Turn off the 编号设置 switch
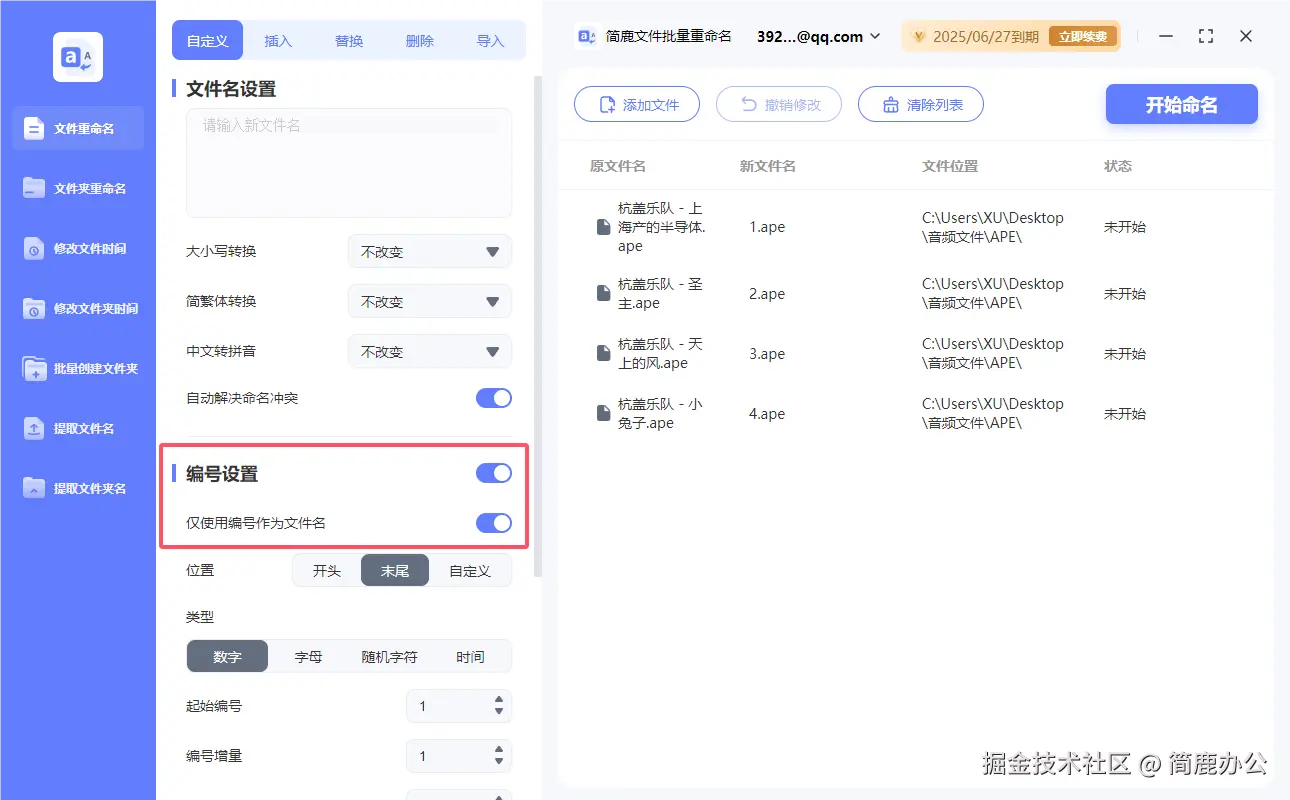 coord(493,472)
